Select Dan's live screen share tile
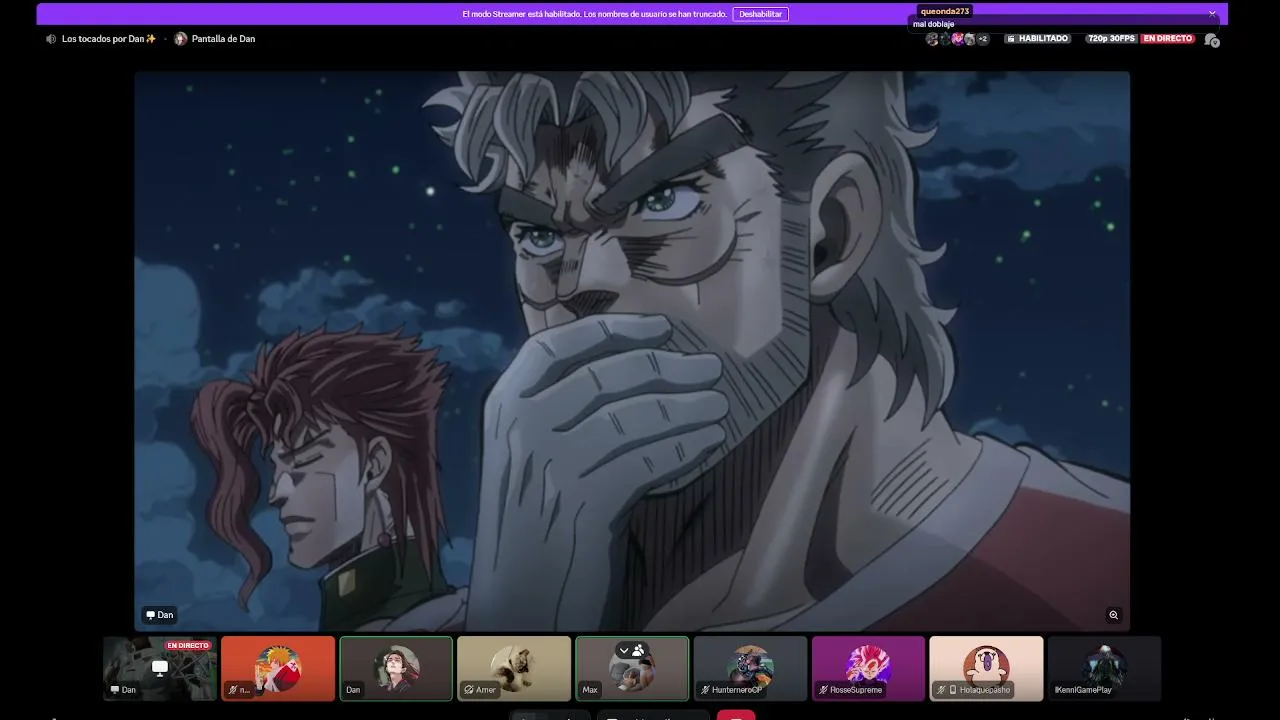 (160, 668)
